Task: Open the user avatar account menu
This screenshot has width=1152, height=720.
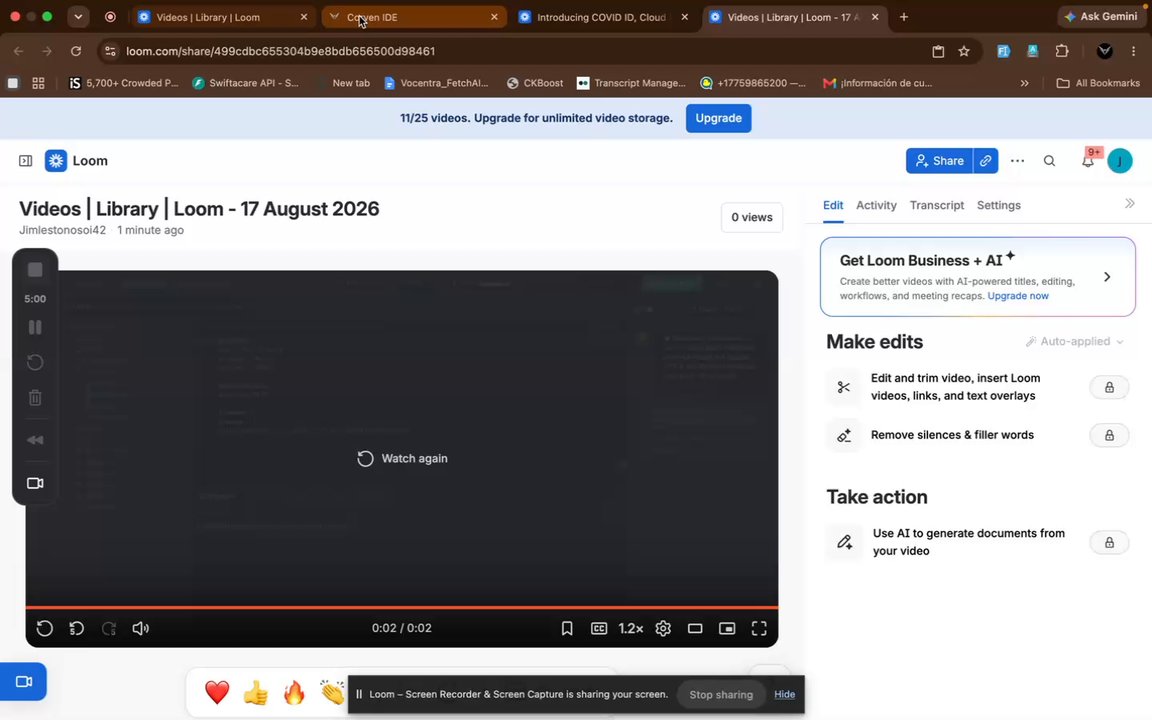Action: (1120, 161)
